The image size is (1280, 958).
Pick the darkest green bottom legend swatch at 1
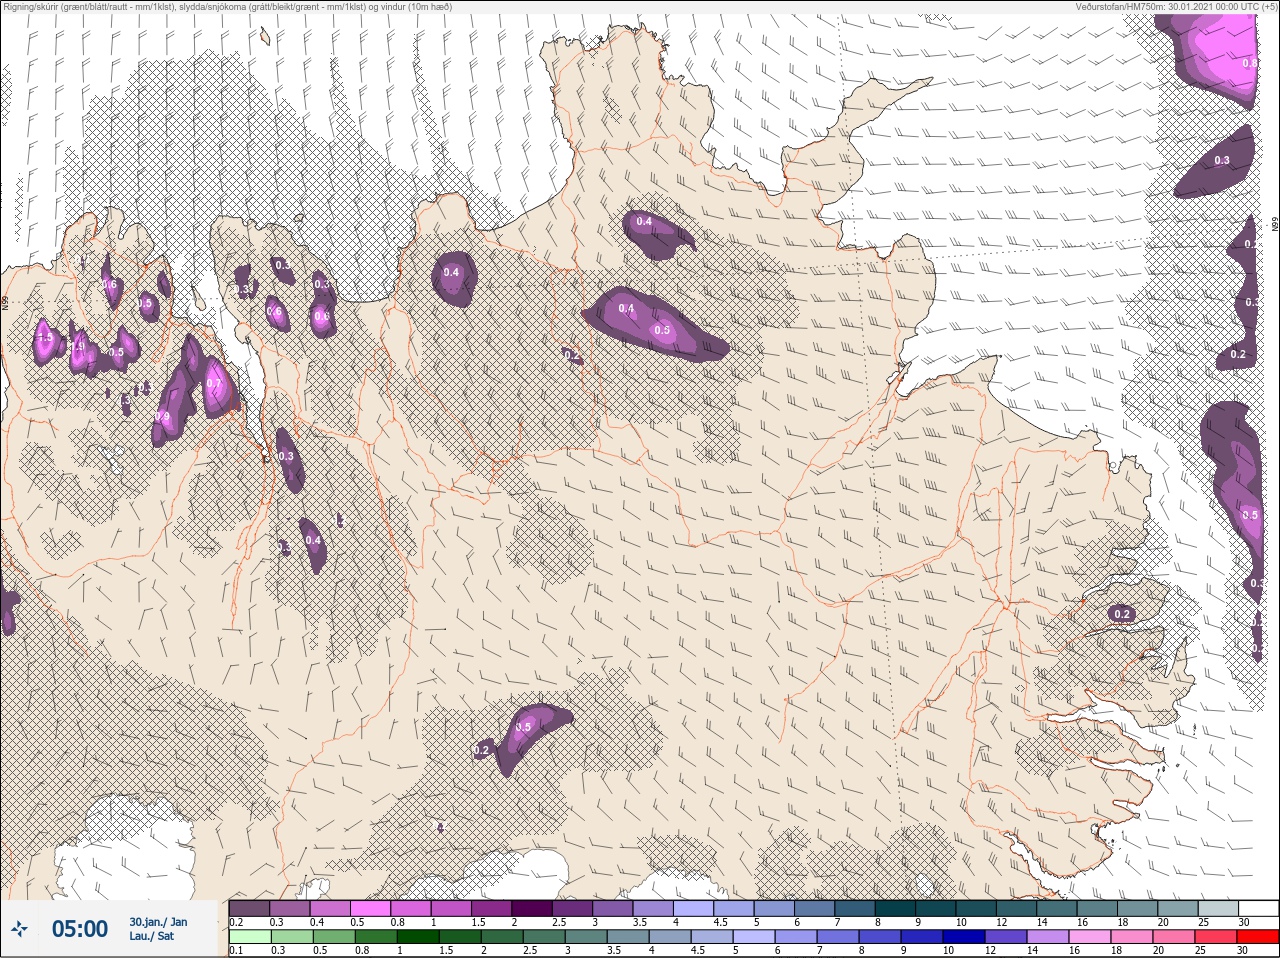tap(418, 937)
